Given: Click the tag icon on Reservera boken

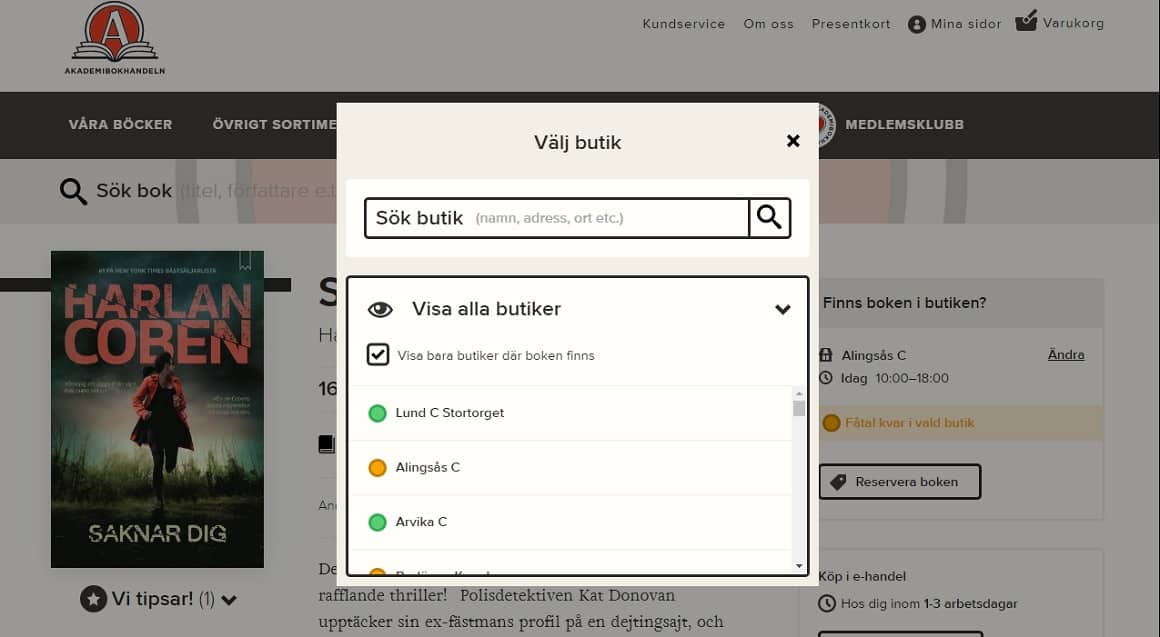Looking at the screenshot, I should [x=838, y=482].
